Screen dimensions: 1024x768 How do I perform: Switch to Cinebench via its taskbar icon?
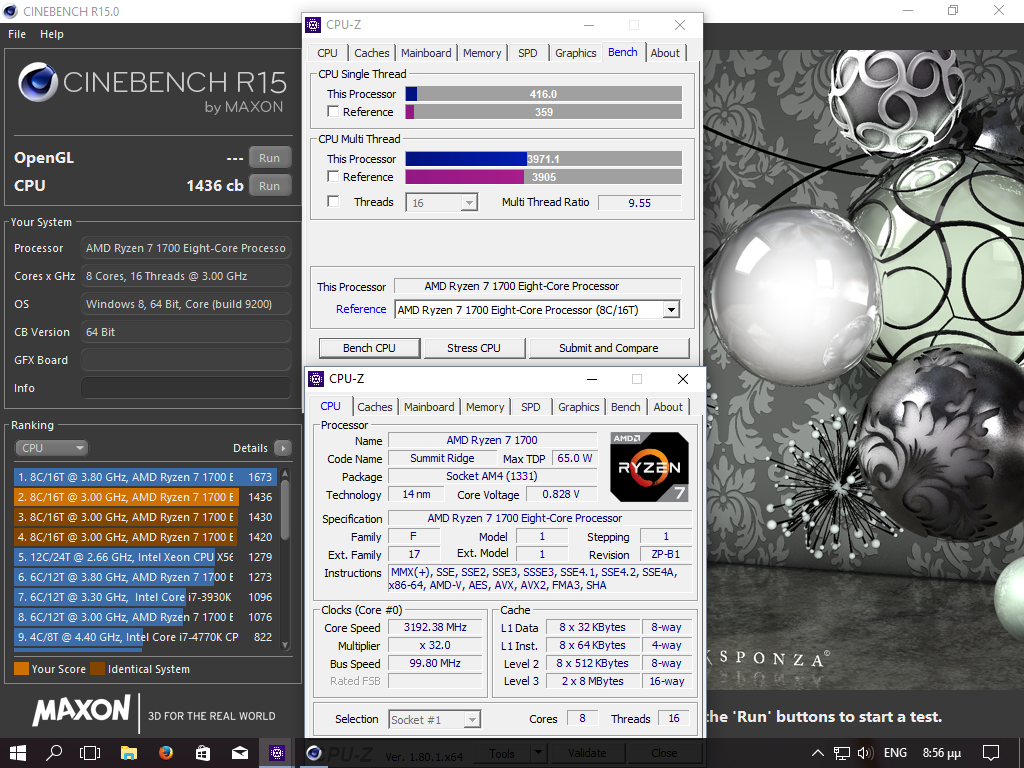(314, 753)
